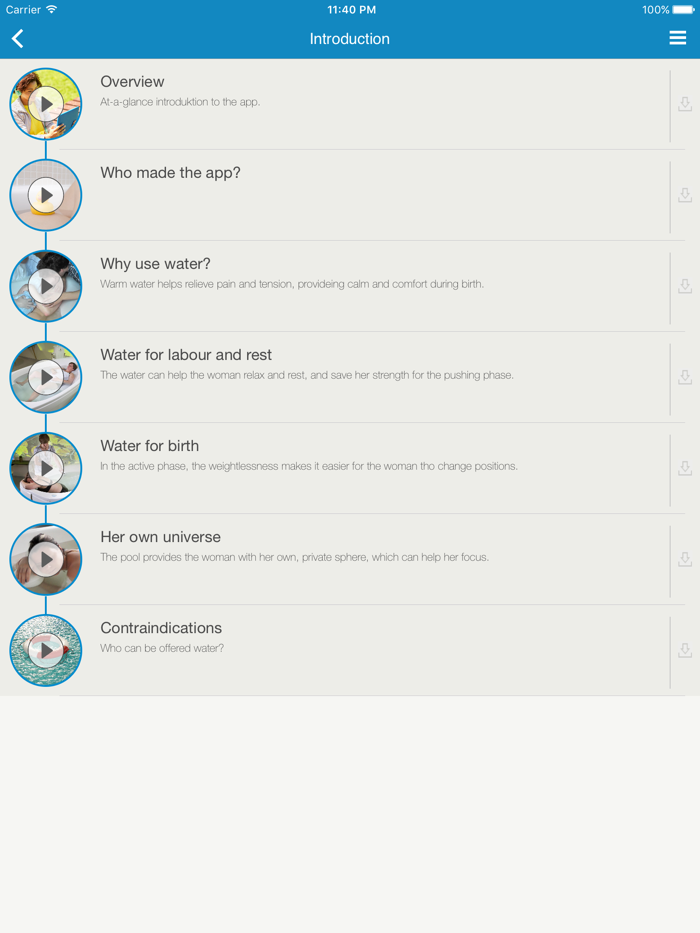Screen dimensions: 700x933
Task: Play the Contraindications thumbnail
Action: tap(46, 650)
